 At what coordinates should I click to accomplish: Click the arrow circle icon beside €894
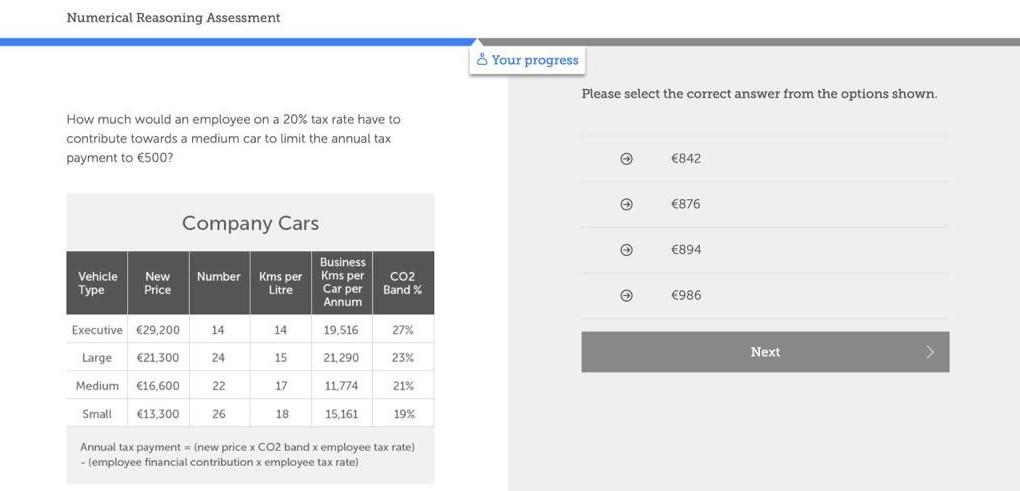[627, 250]
